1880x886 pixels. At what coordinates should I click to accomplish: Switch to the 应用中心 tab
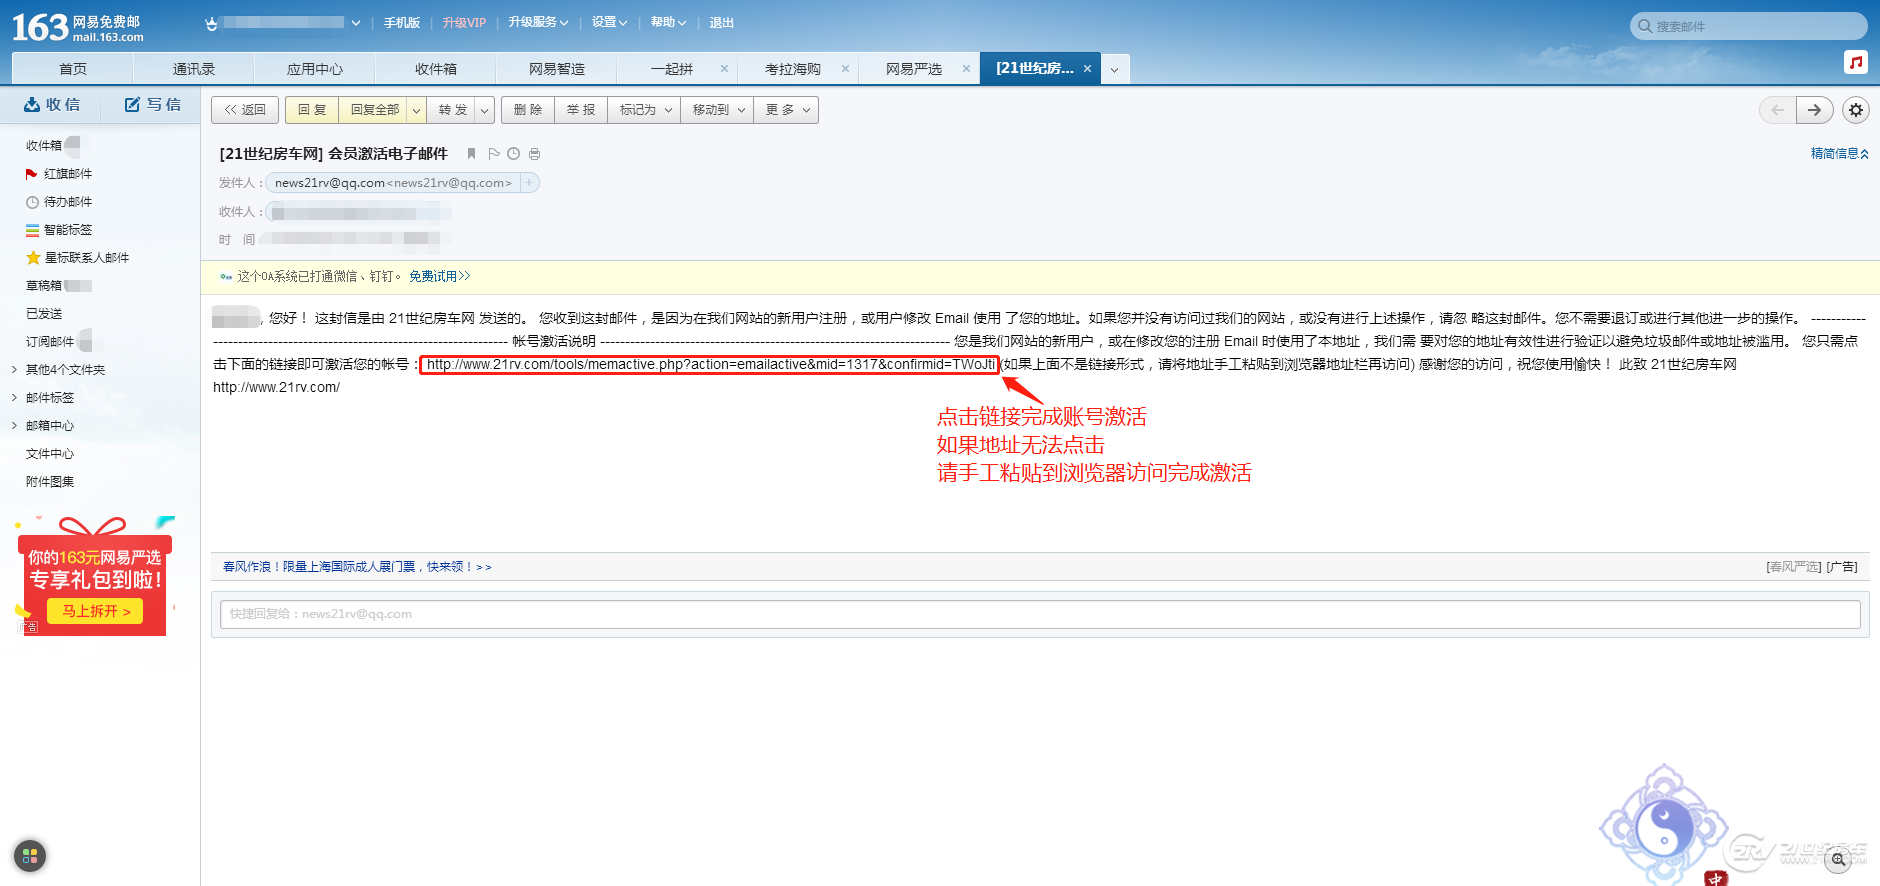(x=315, y=69)
